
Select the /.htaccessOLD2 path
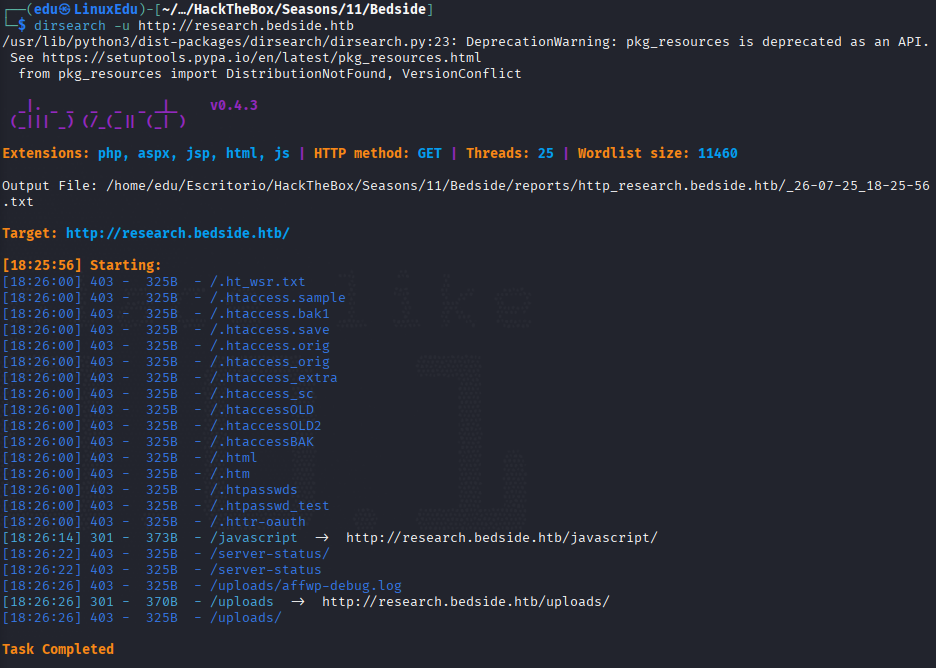(x=266, y=426)
